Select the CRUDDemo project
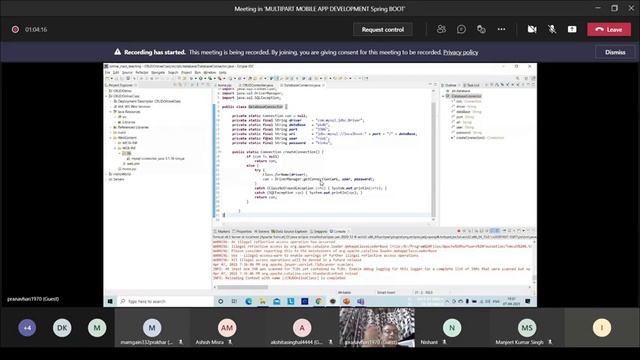640x360 pixels. tap(121, 91)
